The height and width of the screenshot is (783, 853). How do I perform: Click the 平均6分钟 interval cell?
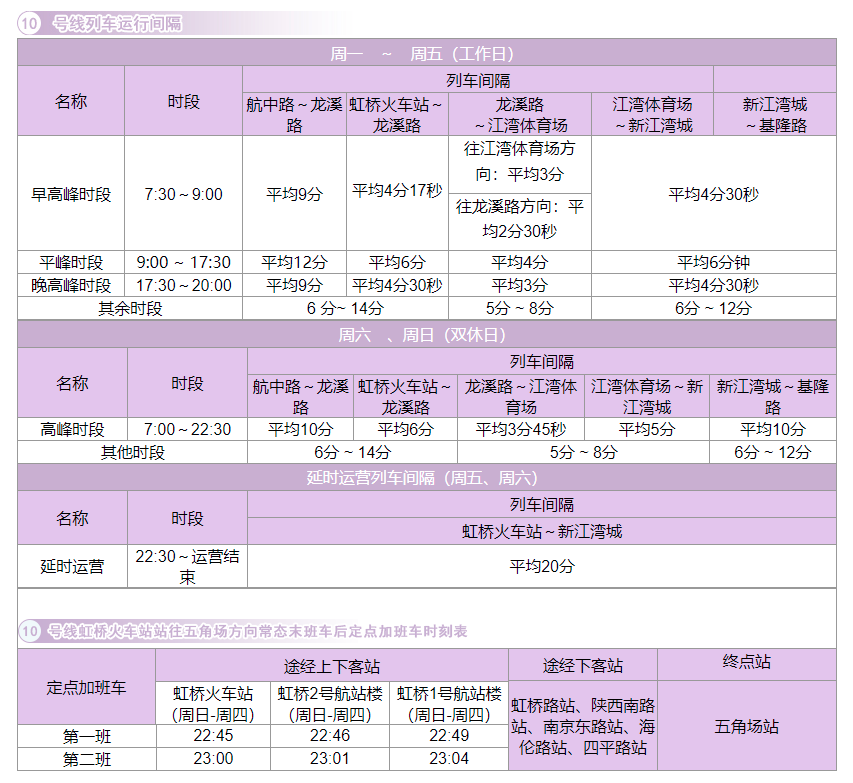713,262
